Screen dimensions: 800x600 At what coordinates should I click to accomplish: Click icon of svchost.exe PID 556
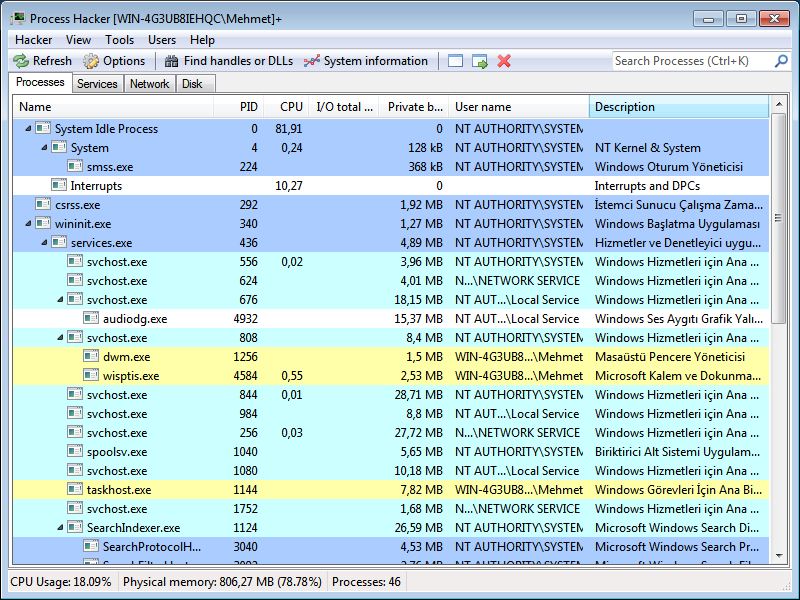tap(75, 261)
